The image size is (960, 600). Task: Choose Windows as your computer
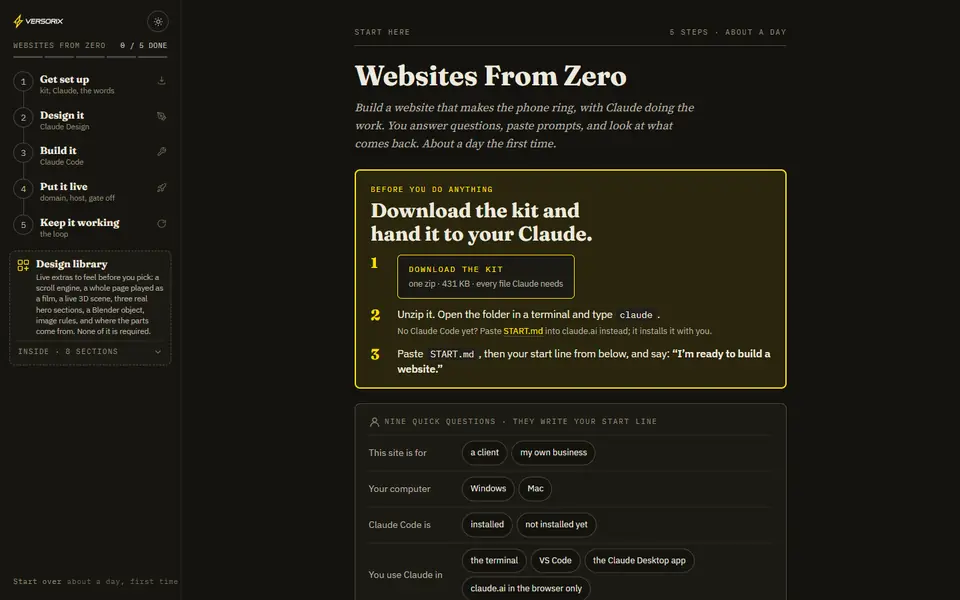[x=488, y=489]
